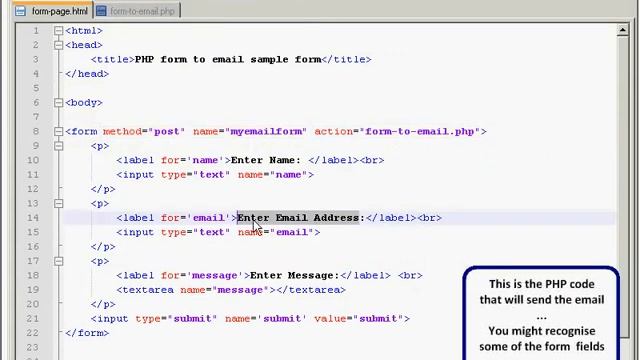Click the </p> closing tag on line 20
This screenshot has height=360, width=640.
coord(103,304)
